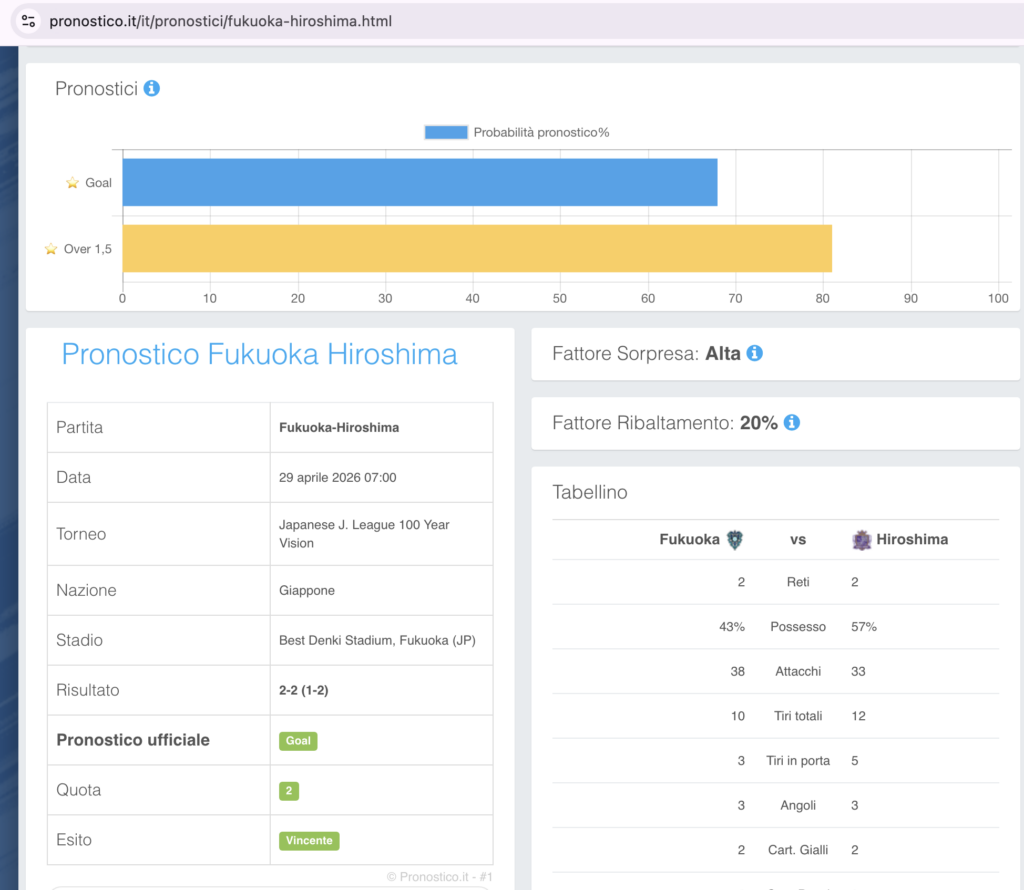Click the Pronostico Fukuoka Hiroshima heading
The width and height of the screenshot is (1024, 890).
coord(260,354)
